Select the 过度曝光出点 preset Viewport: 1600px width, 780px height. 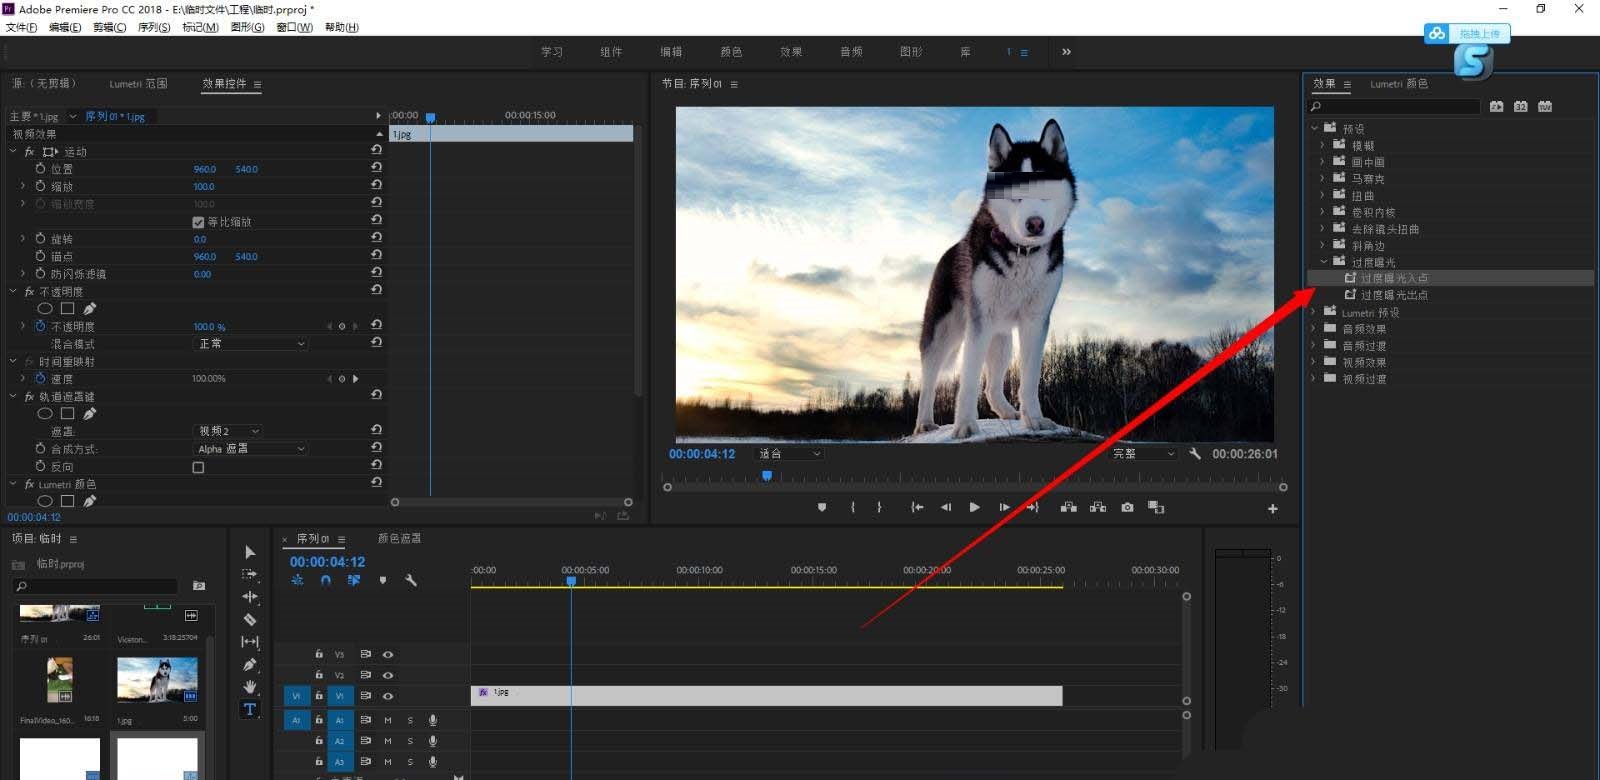[x=1394, y=295]
